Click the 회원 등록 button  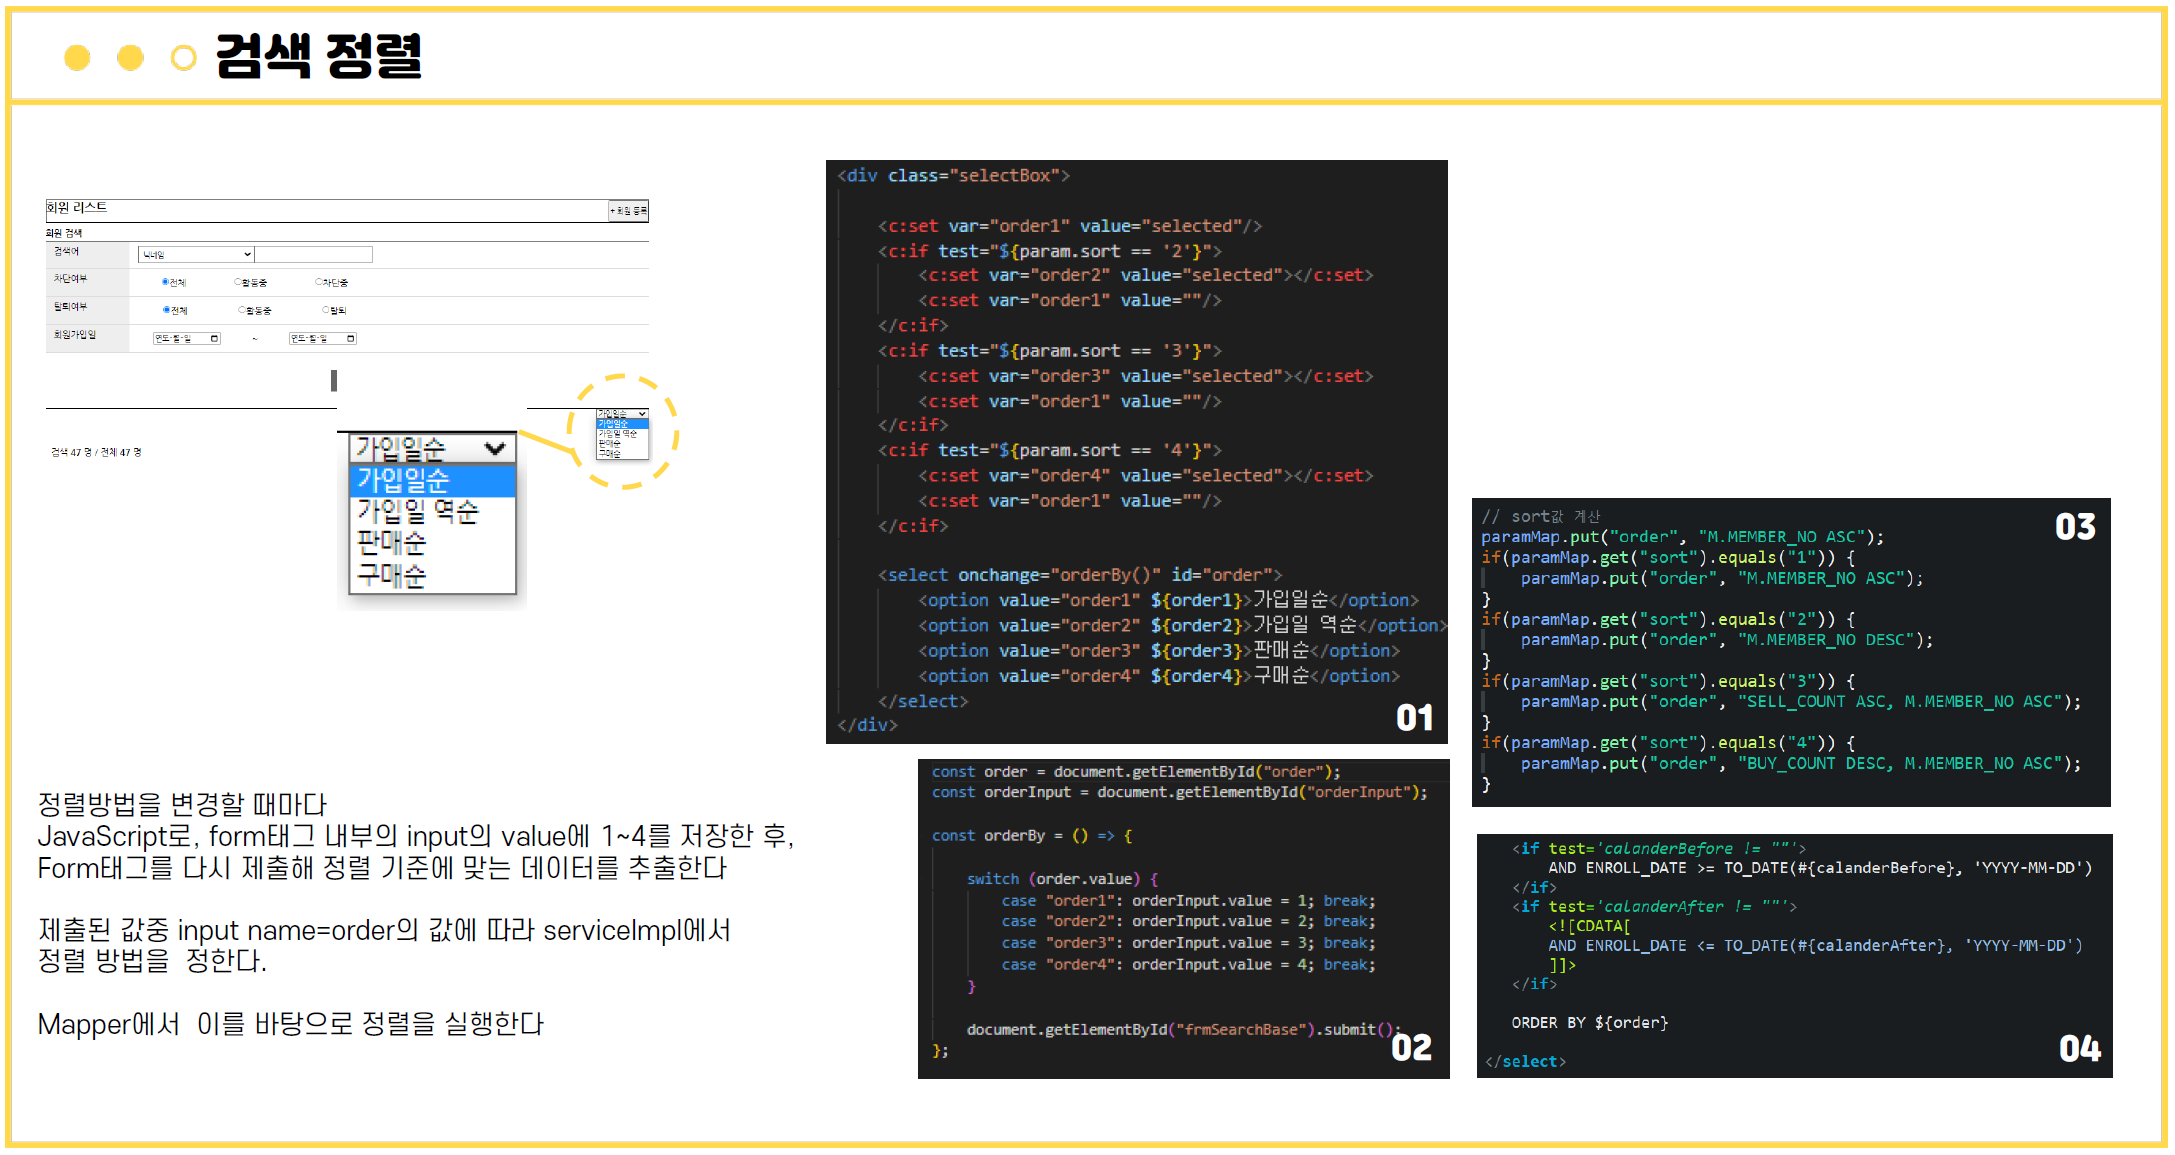point(628,211)
